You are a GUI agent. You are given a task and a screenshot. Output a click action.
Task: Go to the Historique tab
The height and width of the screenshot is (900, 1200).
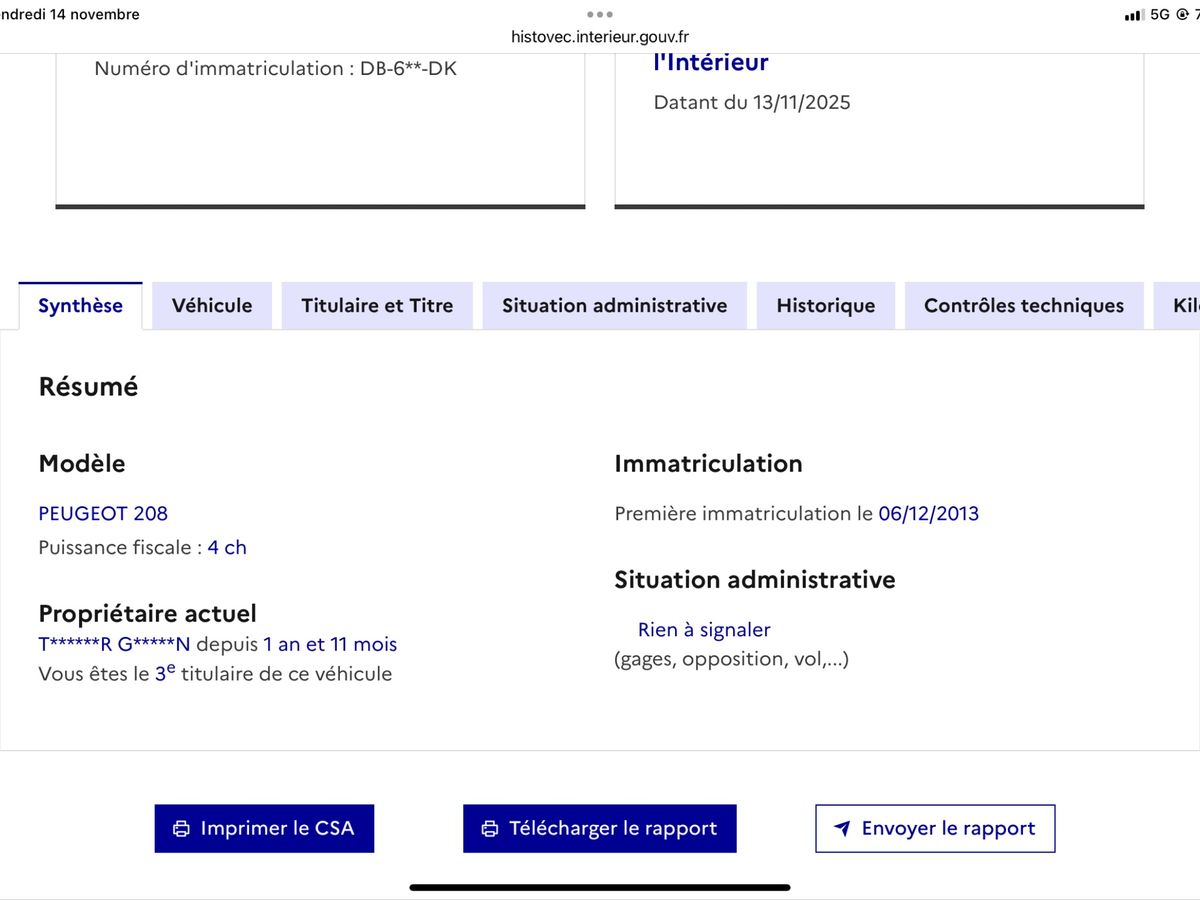click(x=825, y=306)
